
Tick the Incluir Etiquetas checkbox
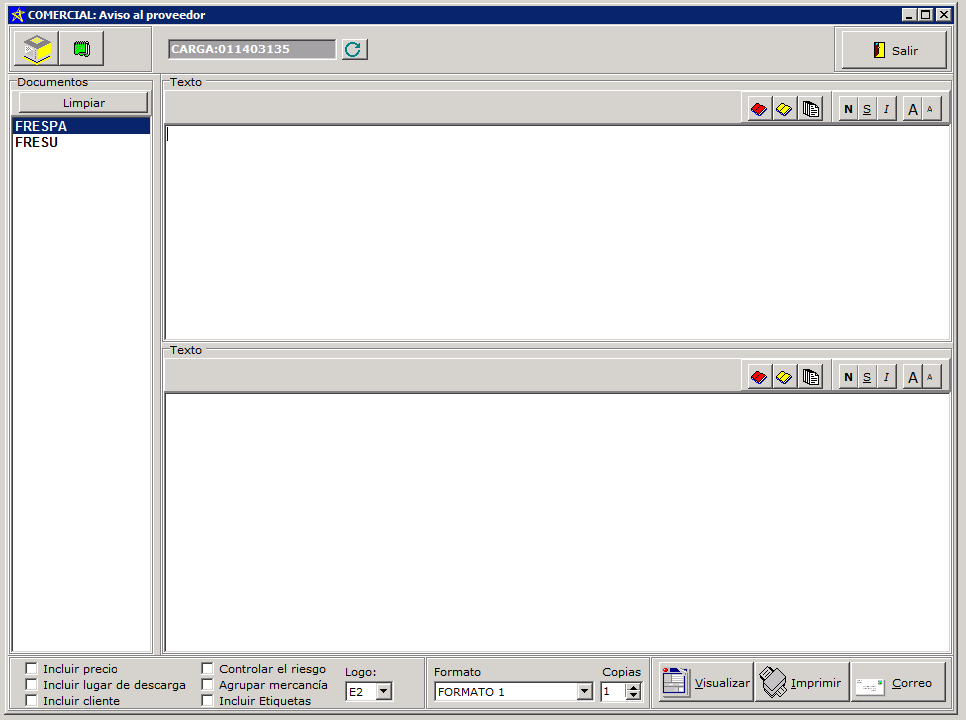[208, 701]
